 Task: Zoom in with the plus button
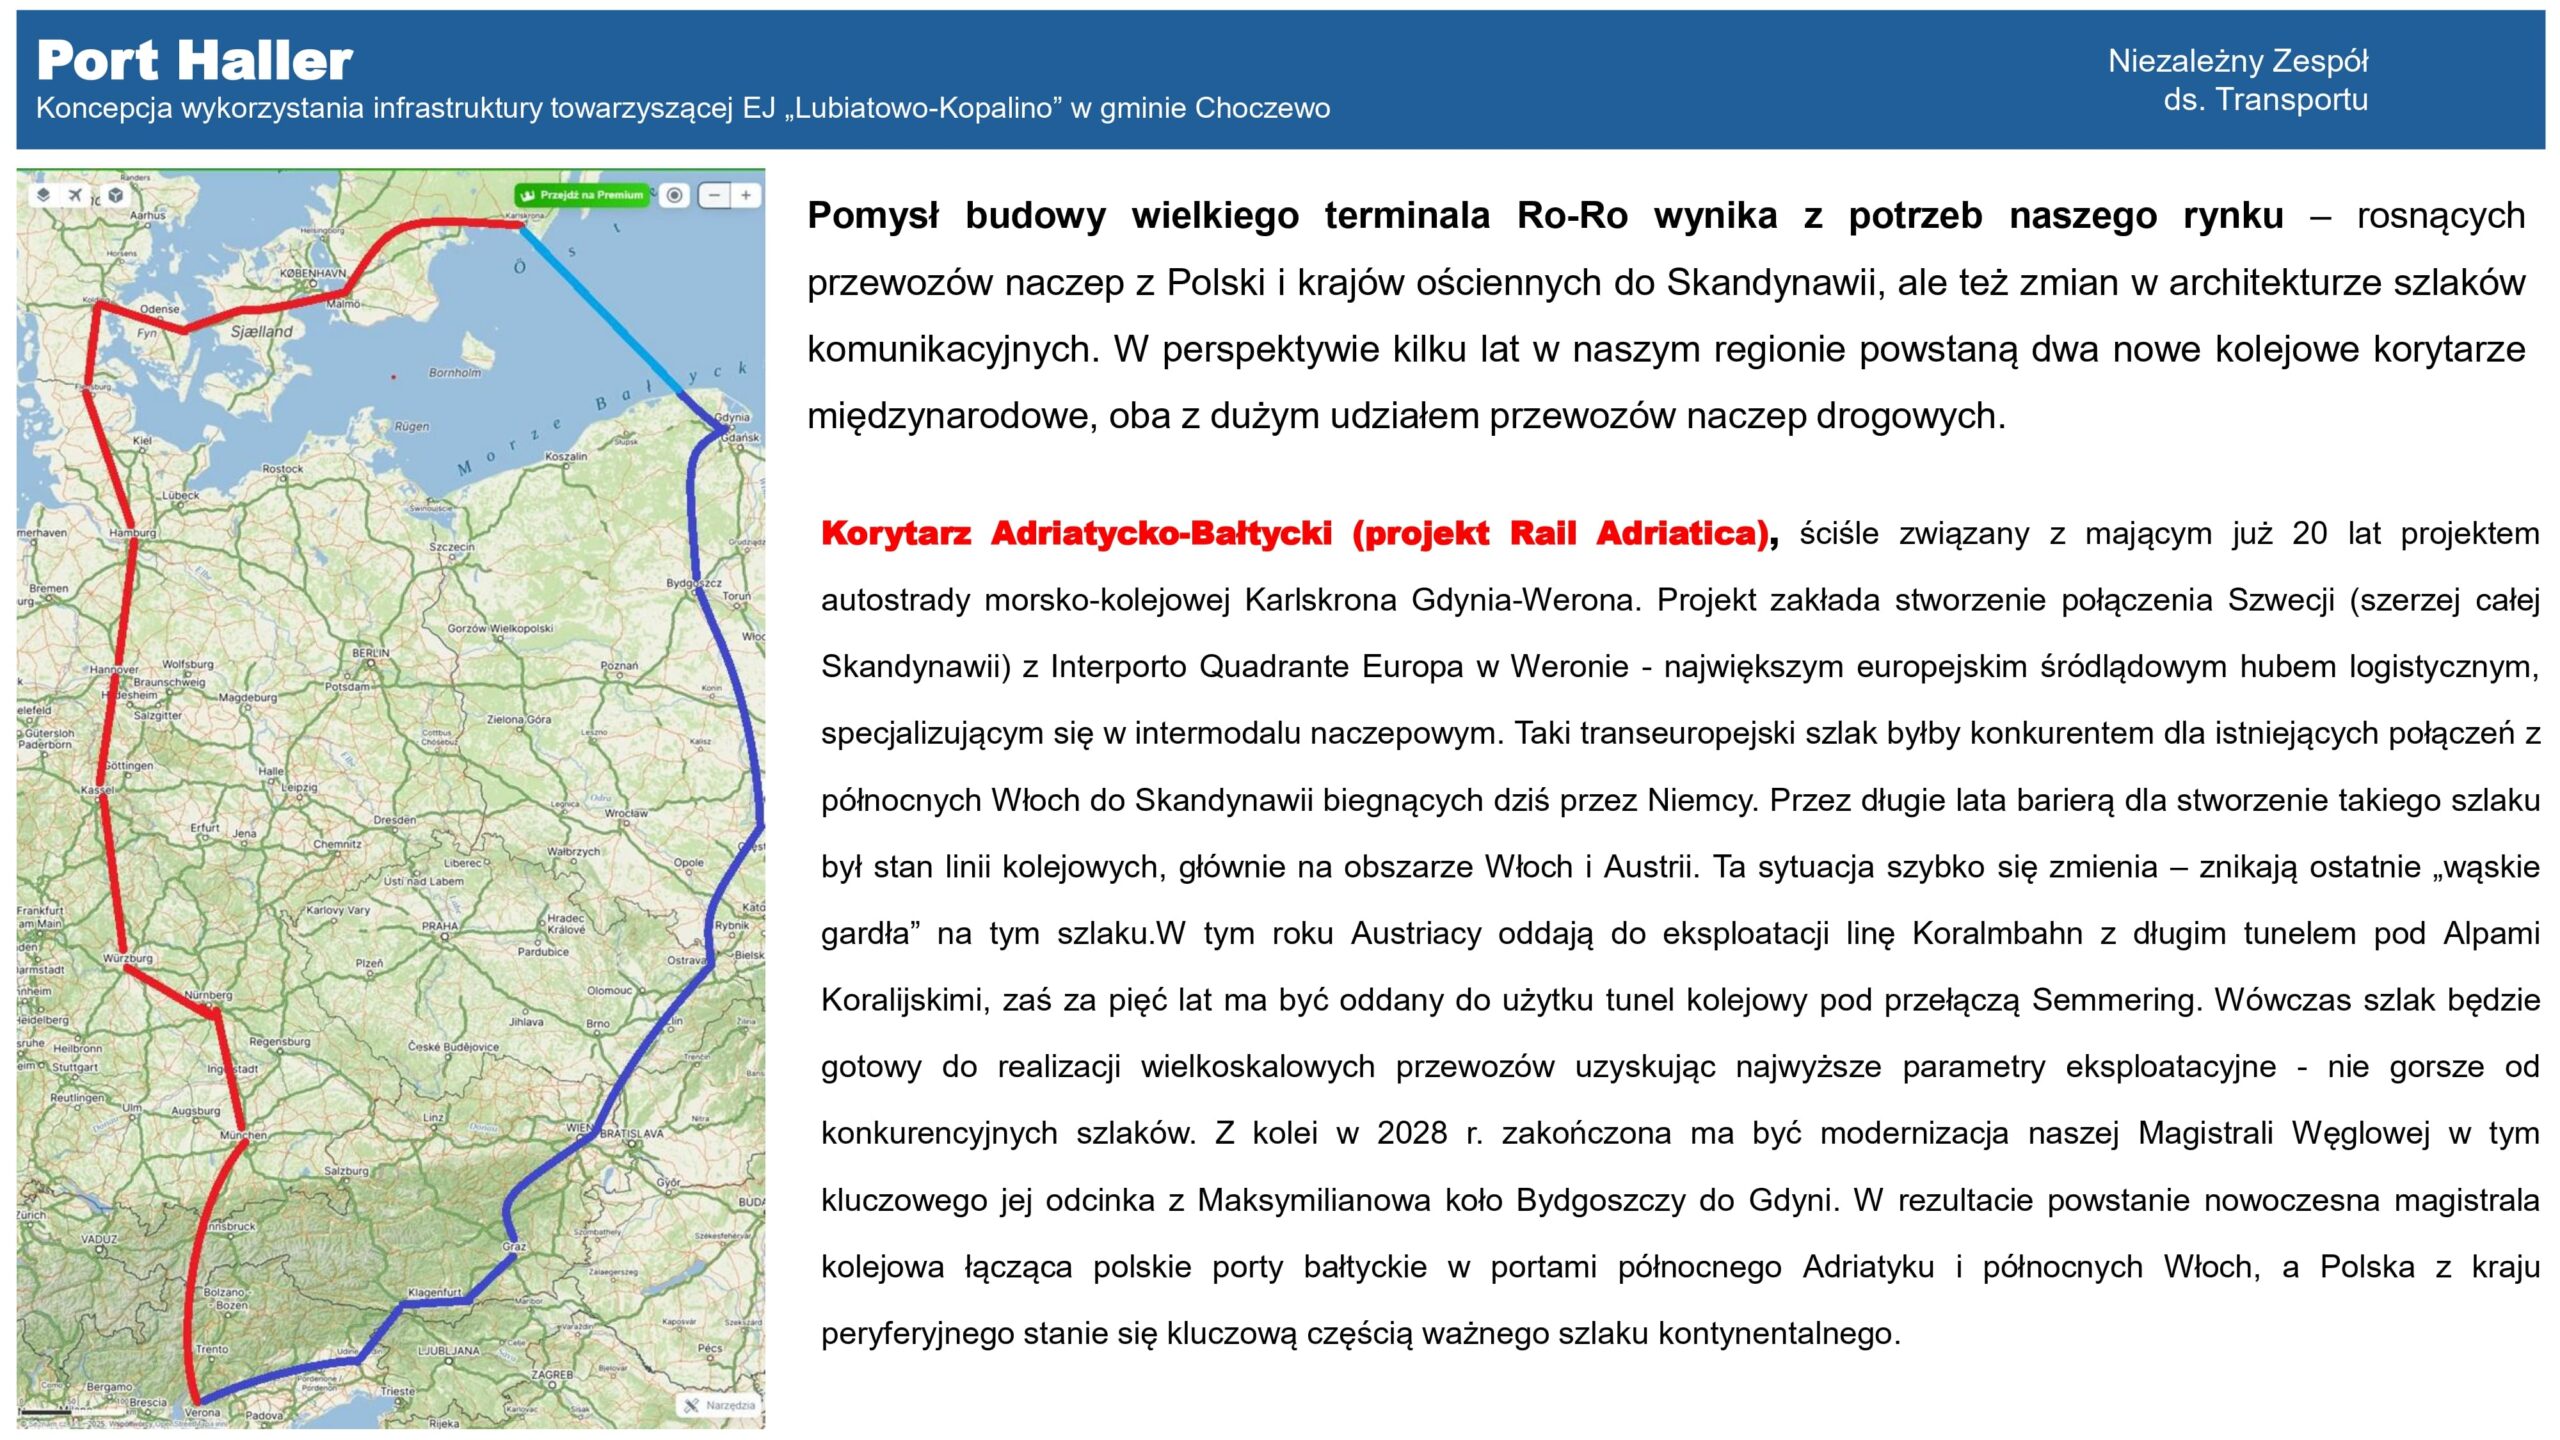pyautogui.click(x=746, y=195)
